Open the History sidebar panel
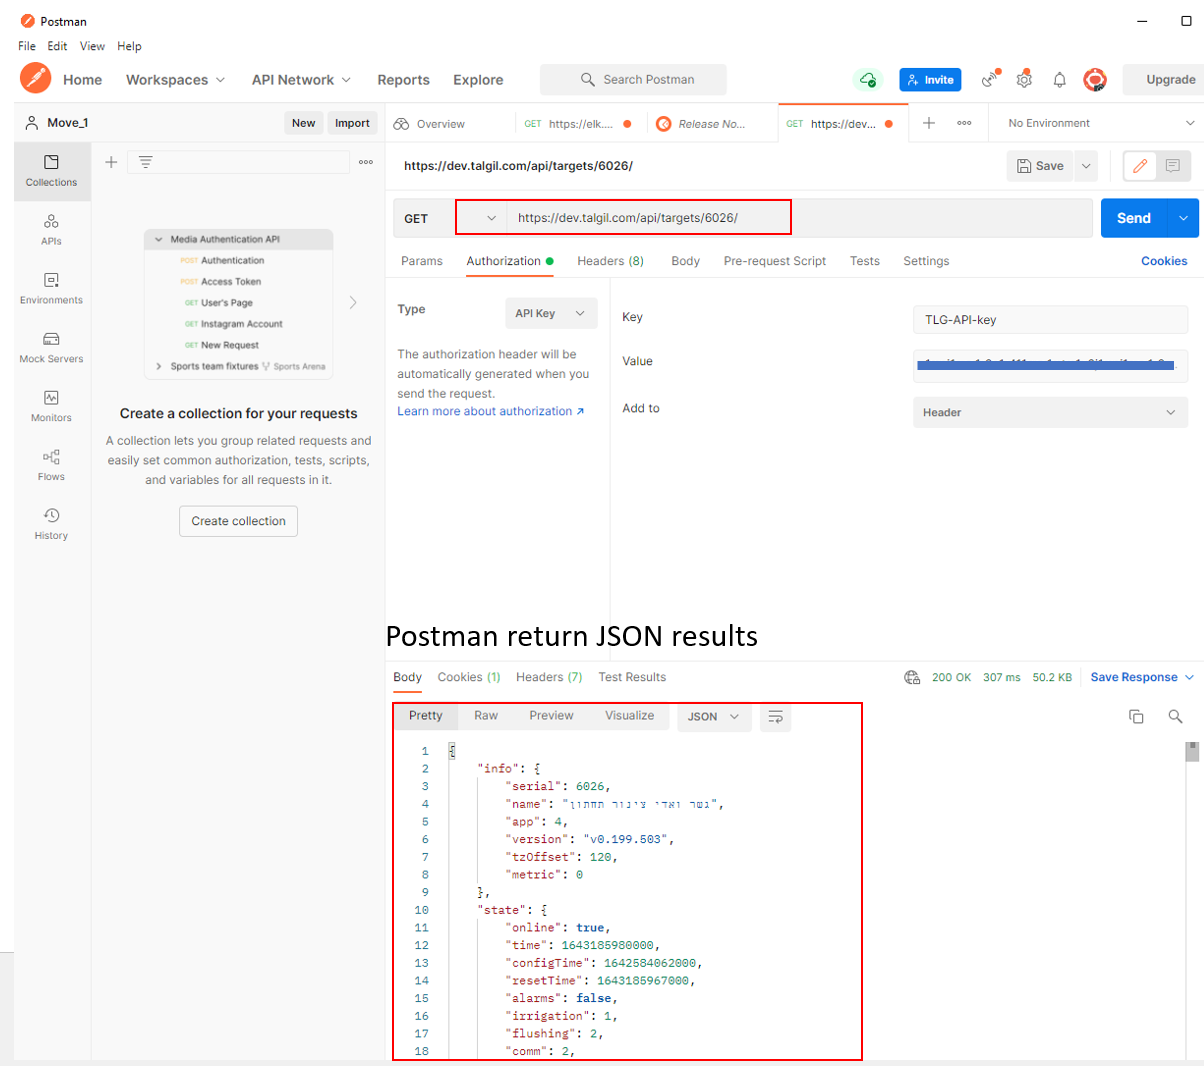 pyautogui.click(x=51, y=523)
